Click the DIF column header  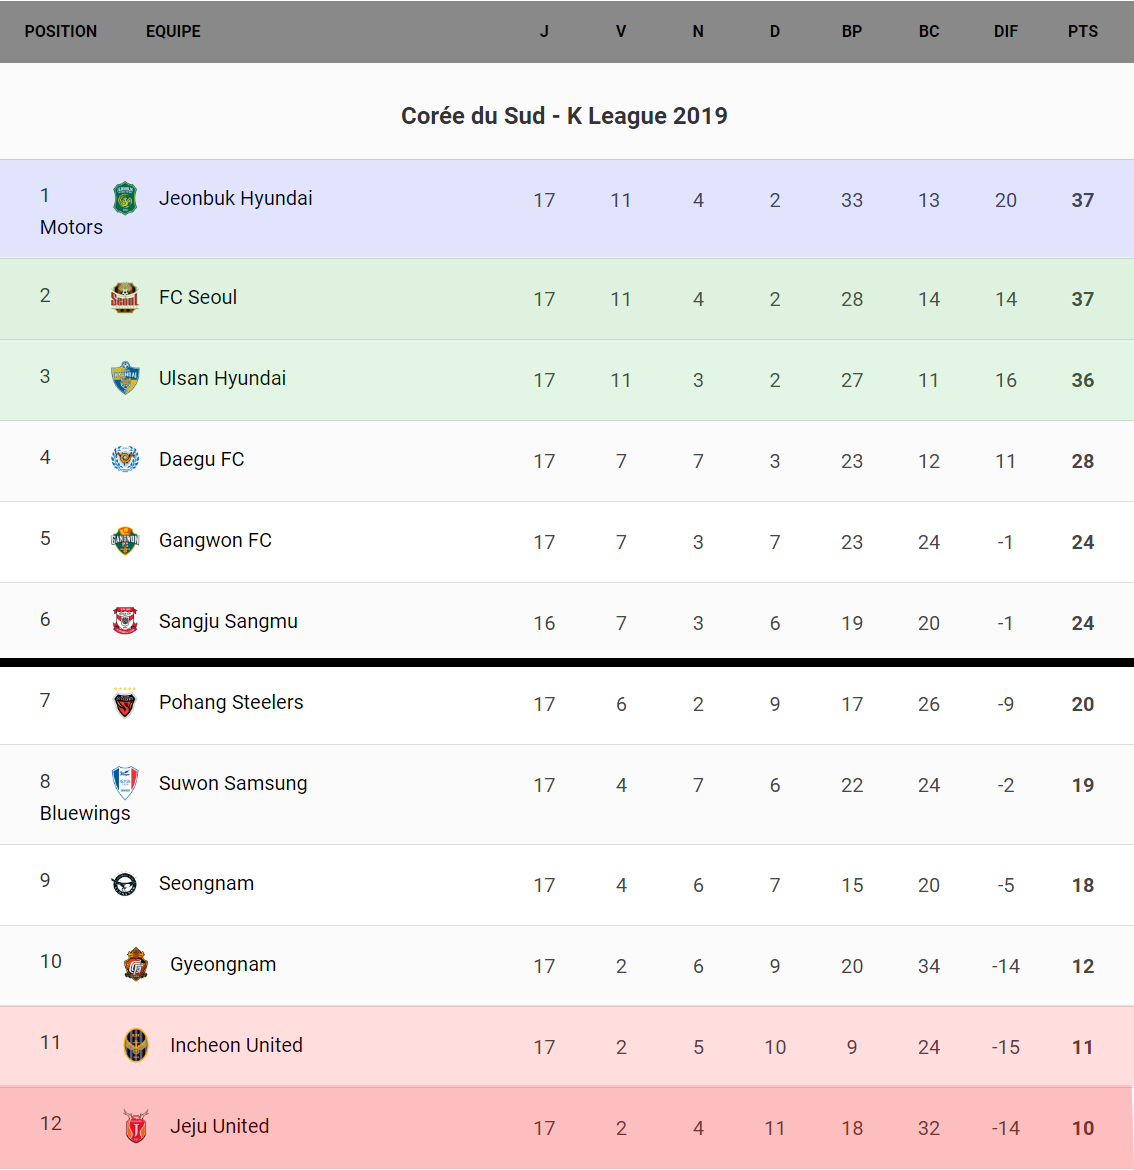pyautogui.click(x=1005, y=31)
